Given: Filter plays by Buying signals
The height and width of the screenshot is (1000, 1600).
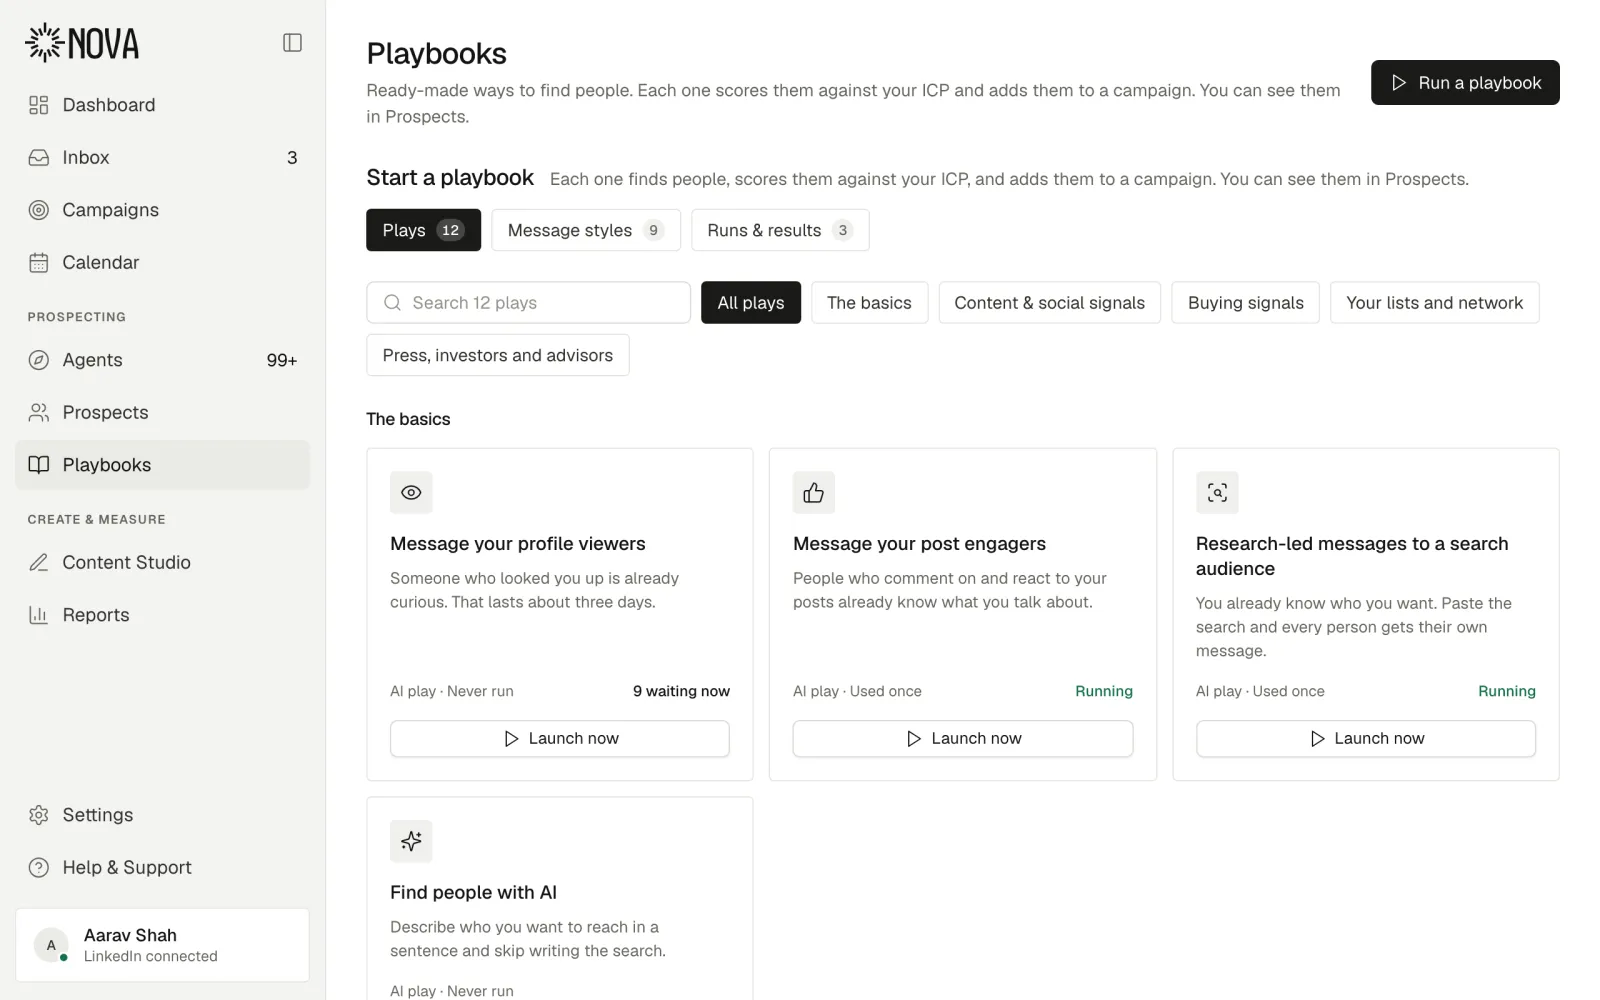Looking at the screenshot, I should [x=1245, y=303].
